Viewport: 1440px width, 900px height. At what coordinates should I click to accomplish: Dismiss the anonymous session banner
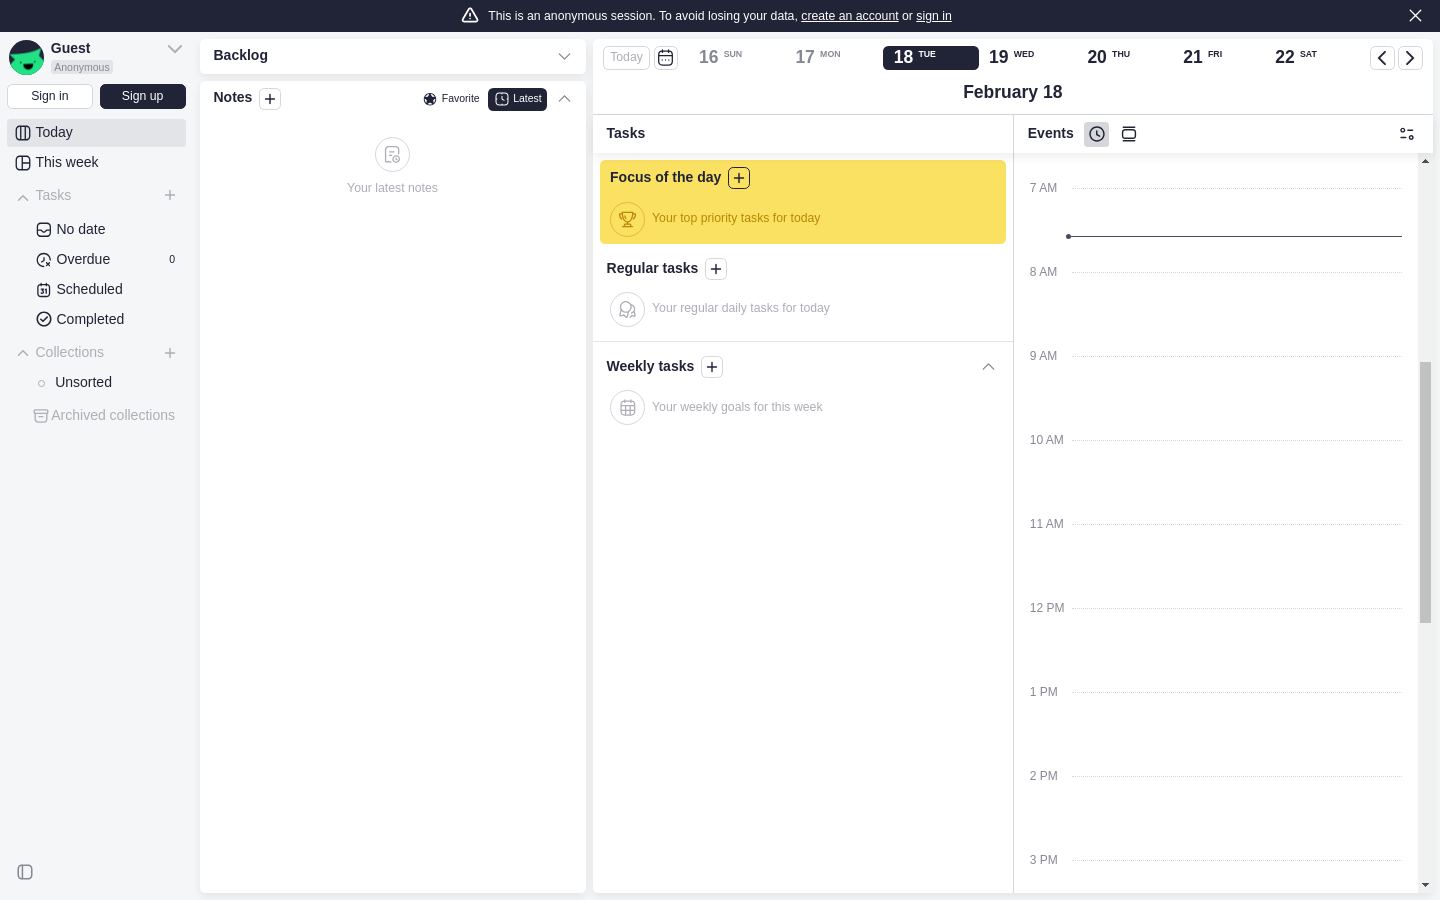tap(1415, 15)
